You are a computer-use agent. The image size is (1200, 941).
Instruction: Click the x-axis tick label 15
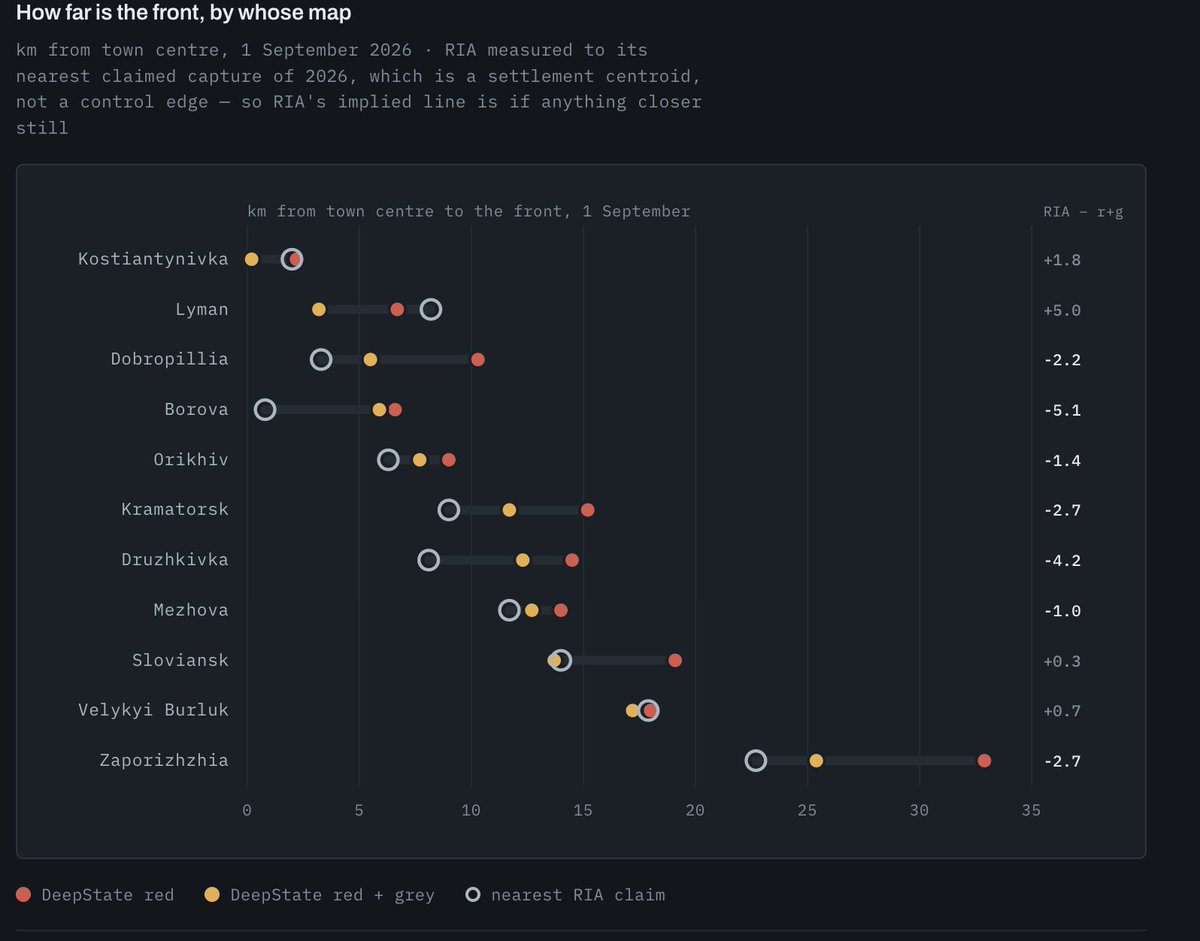pyautogui.click(x=583, y=810)
